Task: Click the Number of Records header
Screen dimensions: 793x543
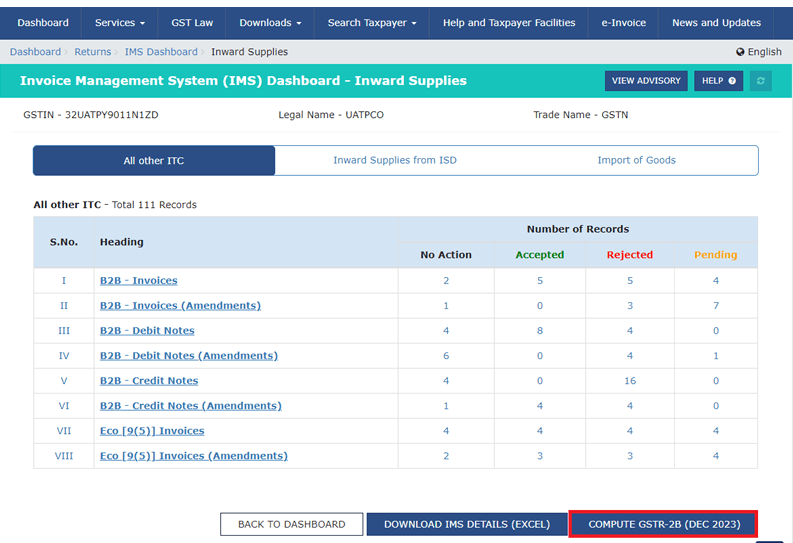Action: coord(578,229)
